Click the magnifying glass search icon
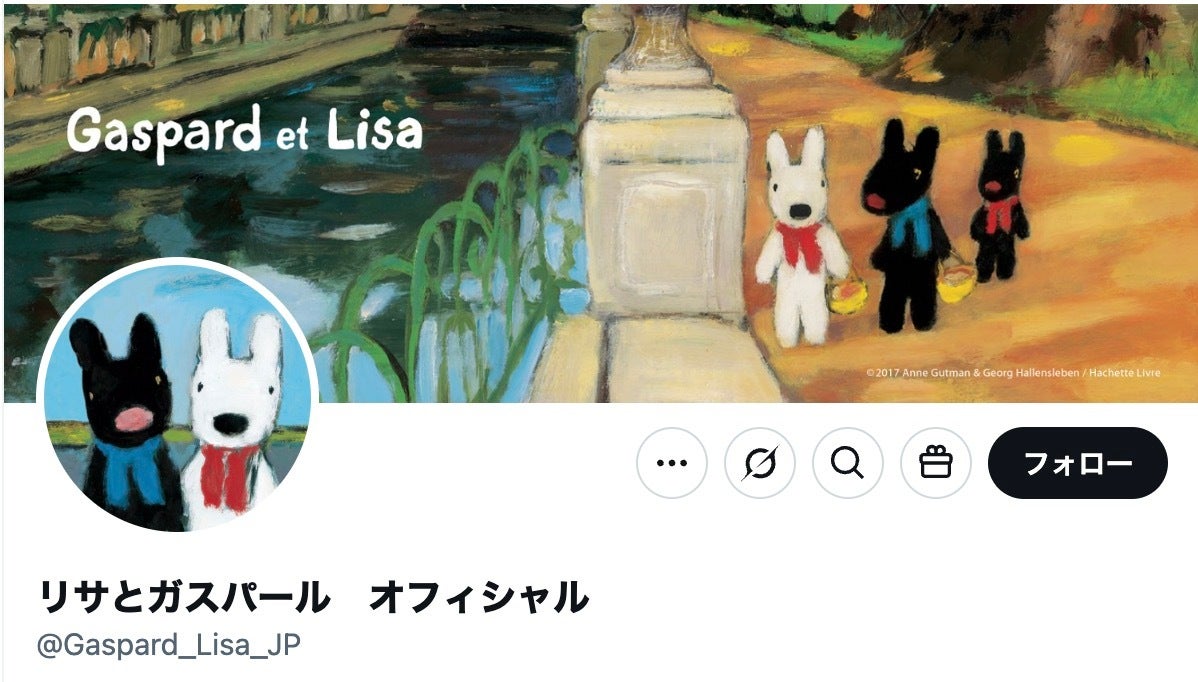 [847, 463]
